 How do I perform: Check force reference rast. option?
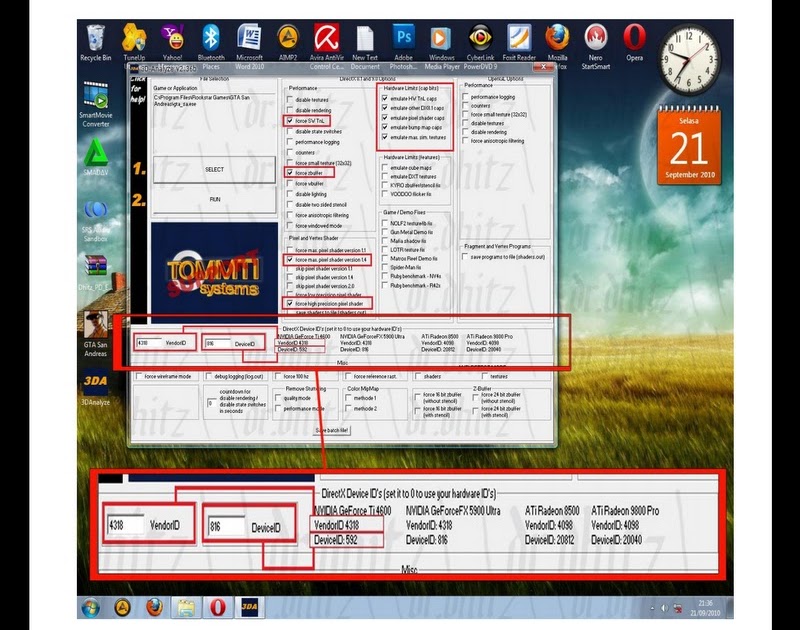point(348,376)
